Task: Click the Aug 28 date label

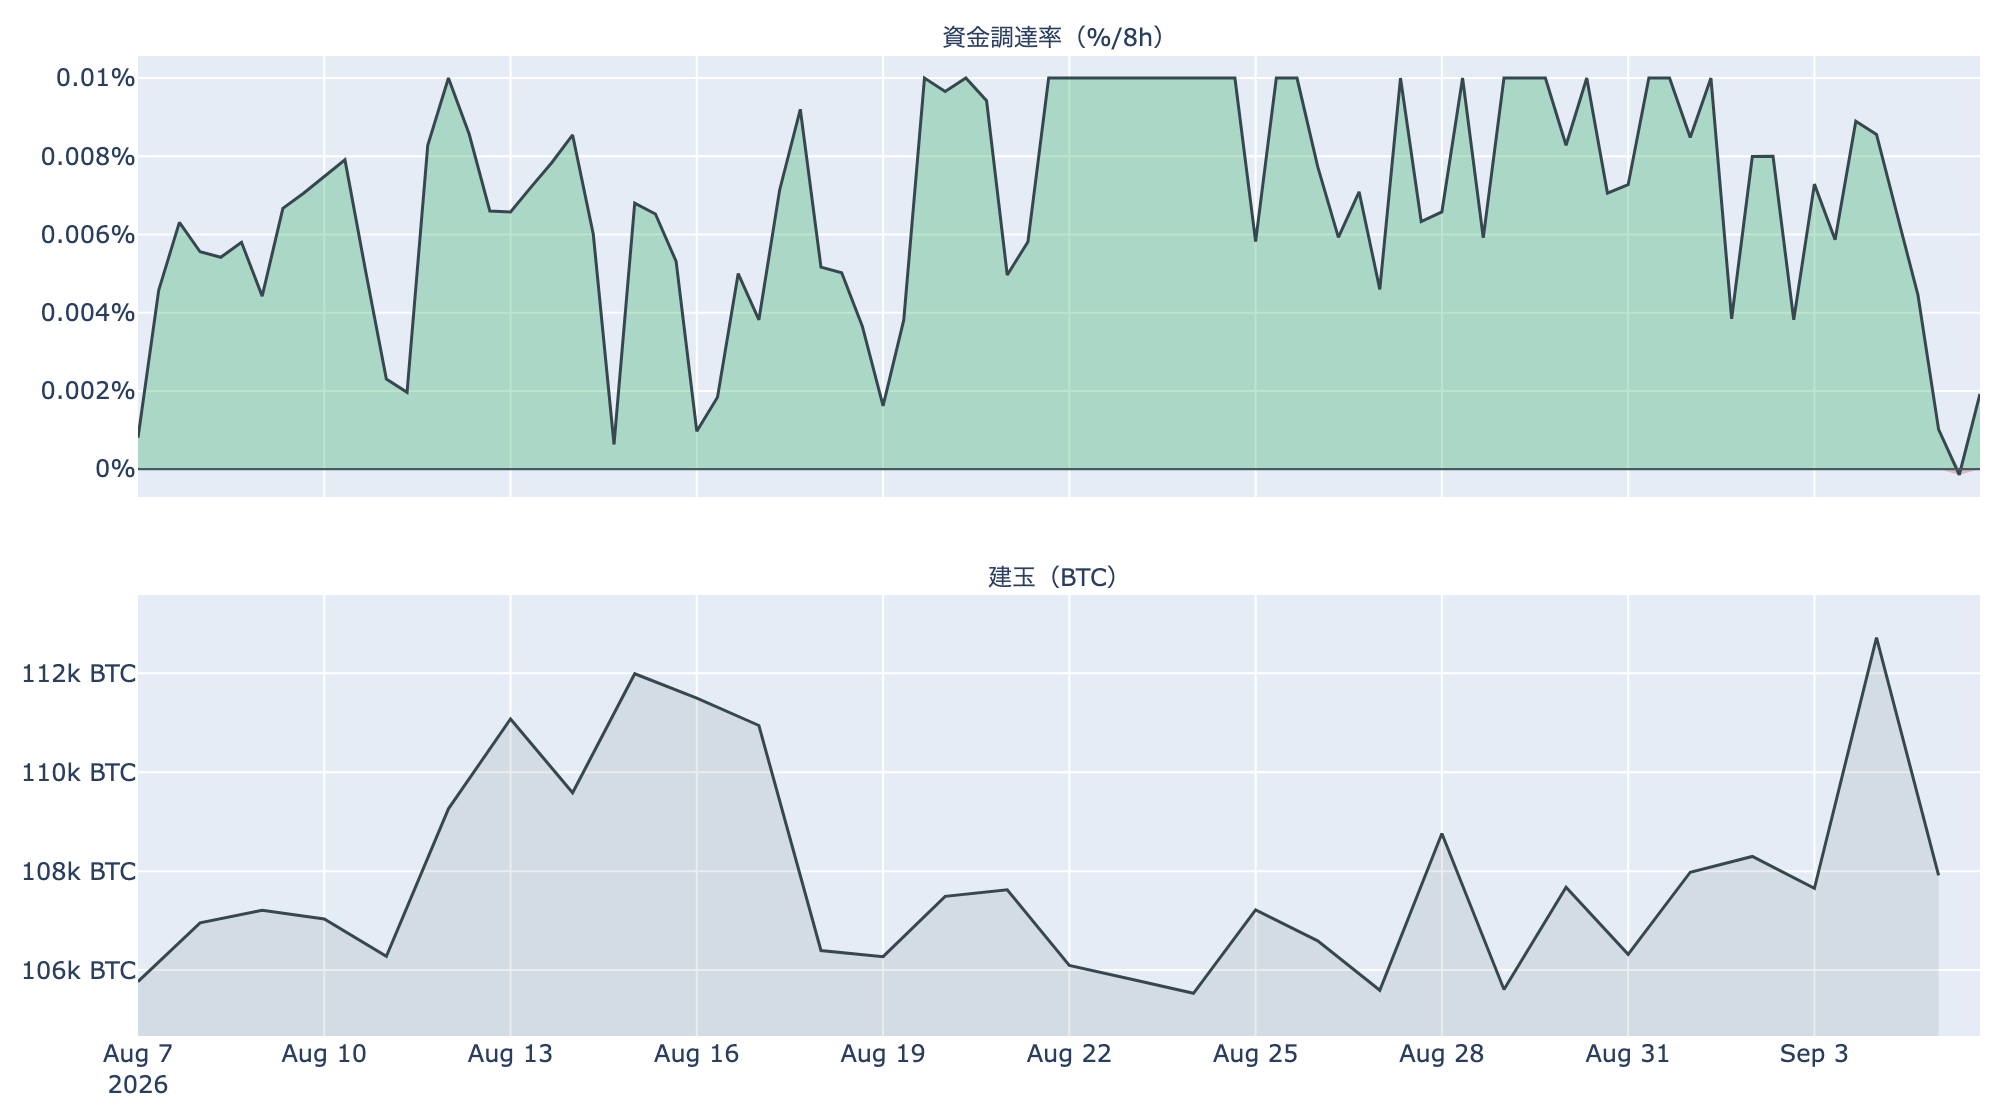Action: pyautogui.click(x=1442, y=1054)
